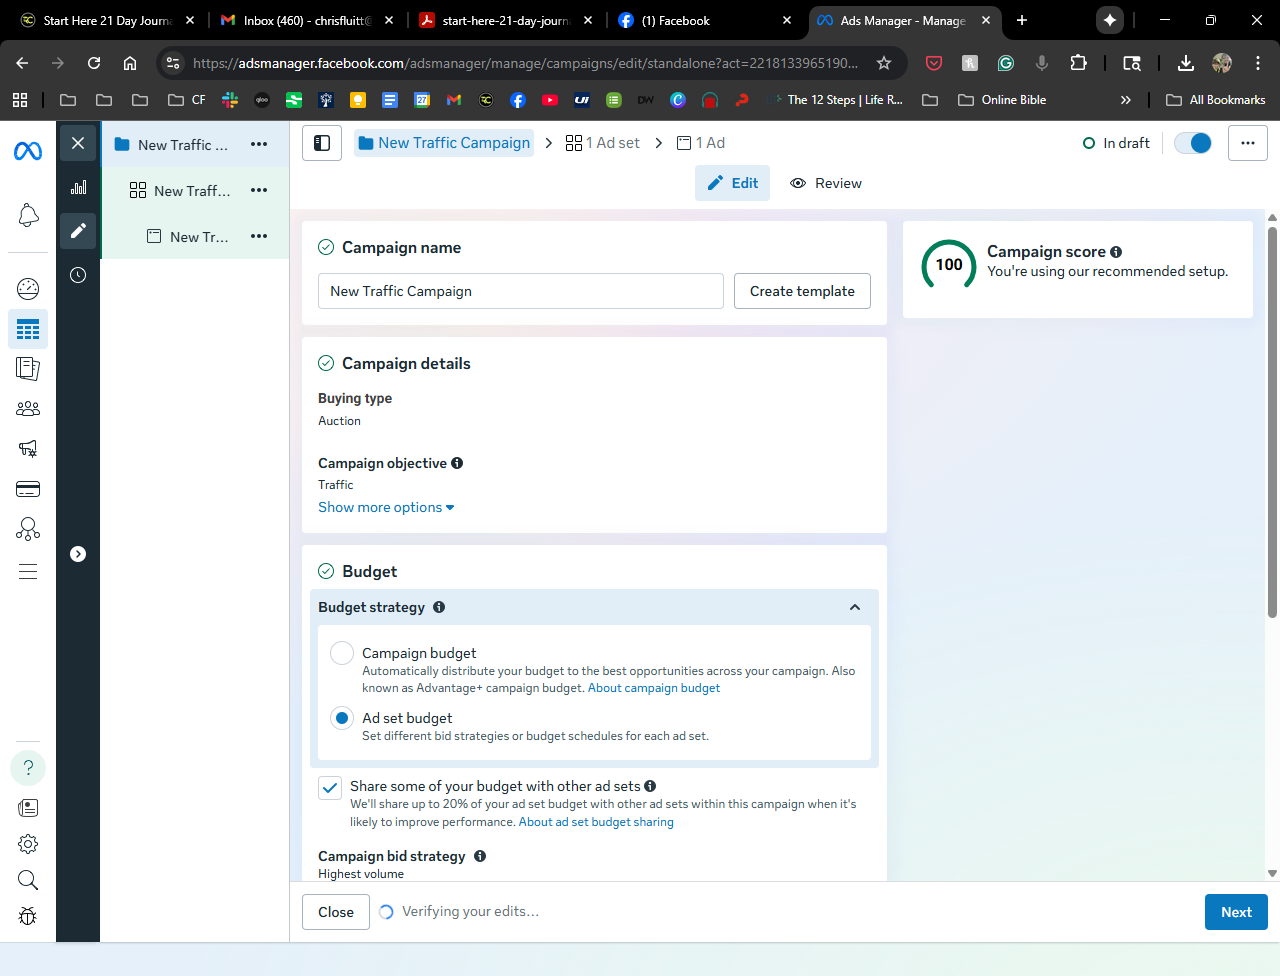Open the Audiences people icon
The width and height of the screenshot is (1280, 976).
point(28,408)
